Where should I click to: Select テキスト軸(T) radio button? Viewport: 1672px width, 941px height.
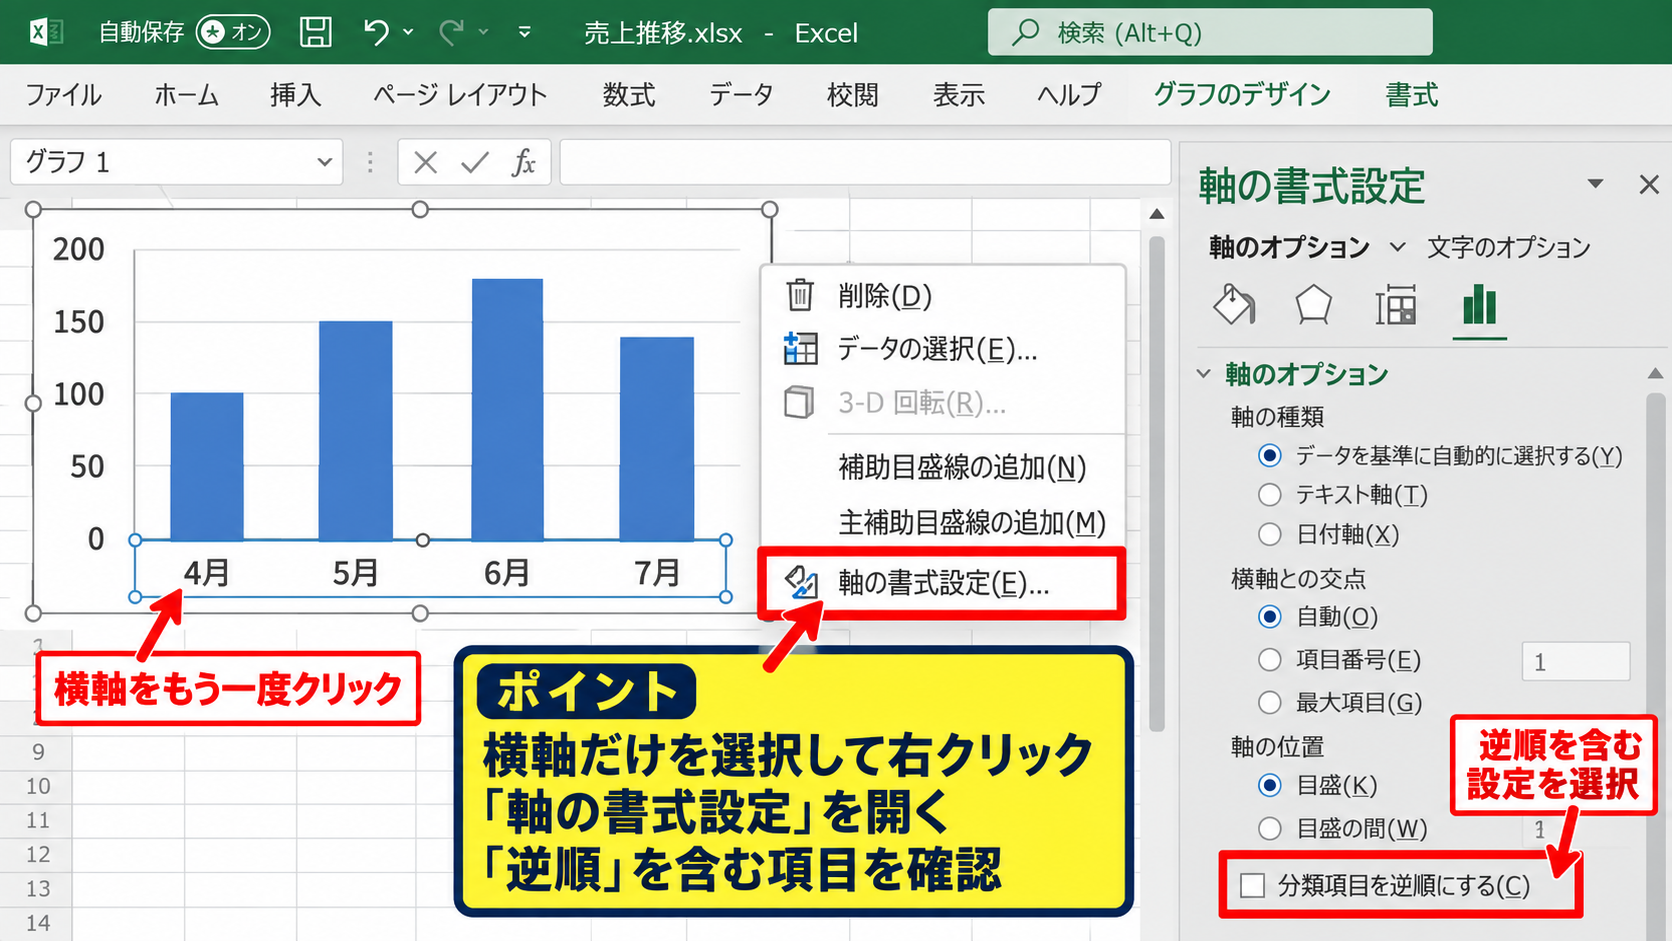(x=1270, y=495)
